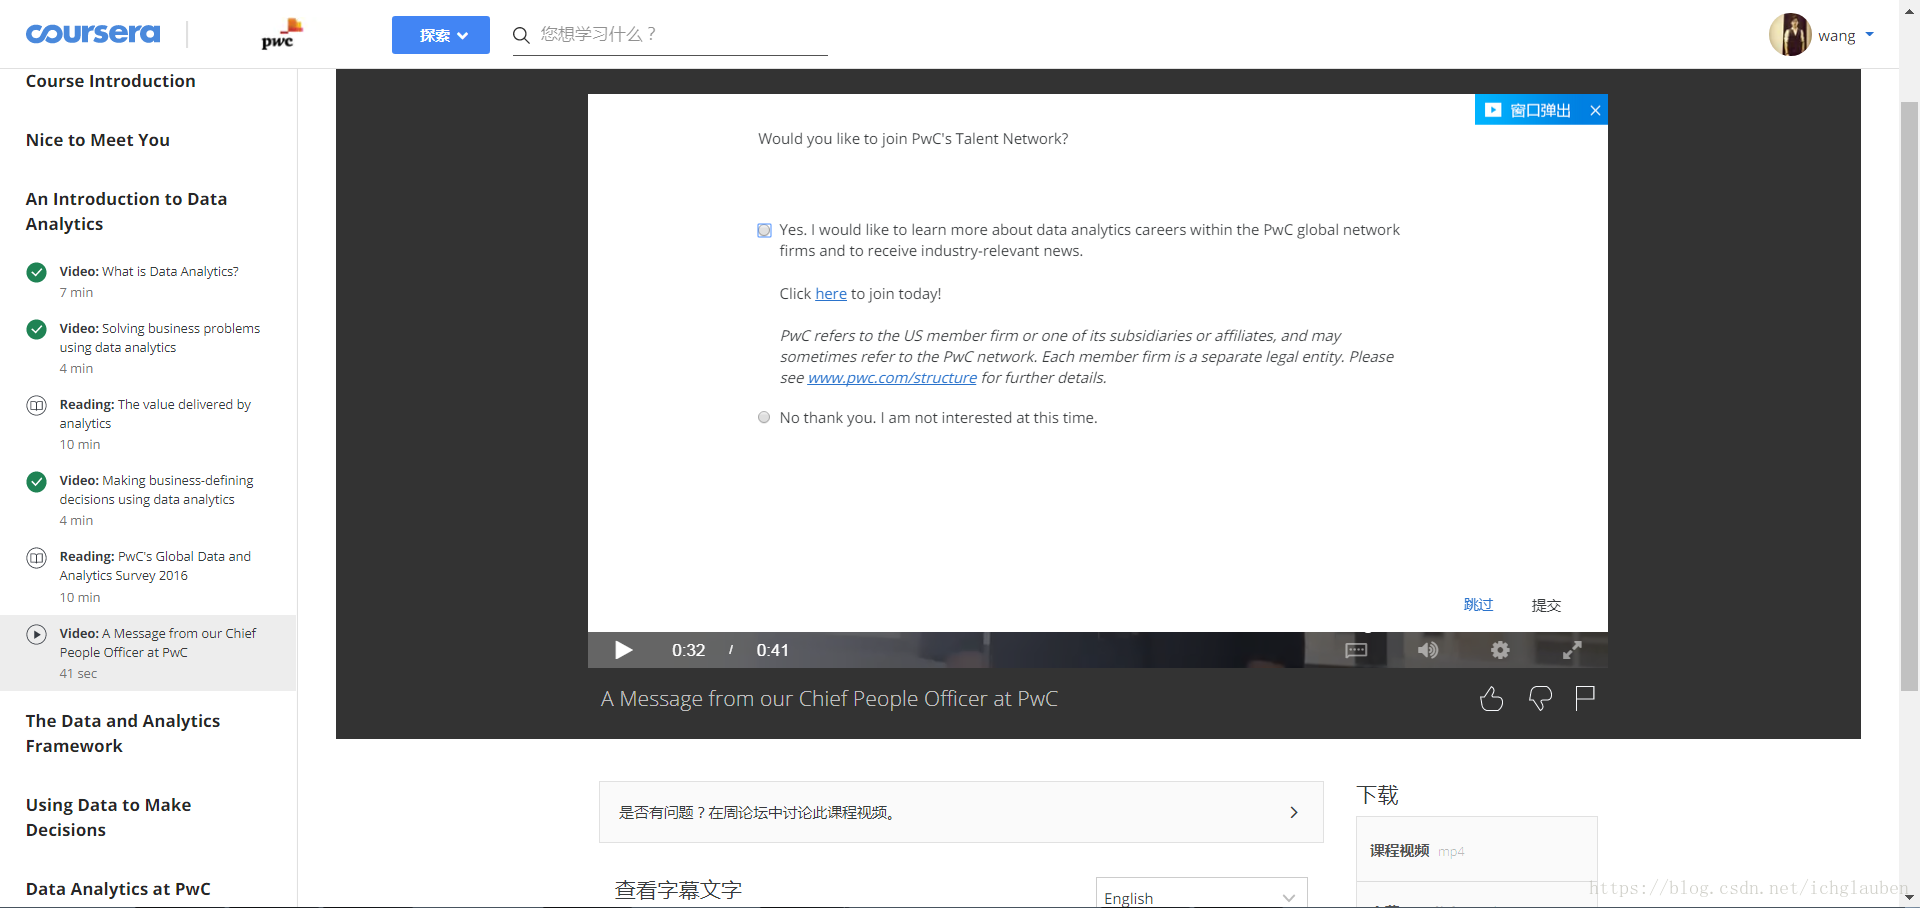Play the video
This screenshot has width=1920, height=908.
click(x=623, y=650)
